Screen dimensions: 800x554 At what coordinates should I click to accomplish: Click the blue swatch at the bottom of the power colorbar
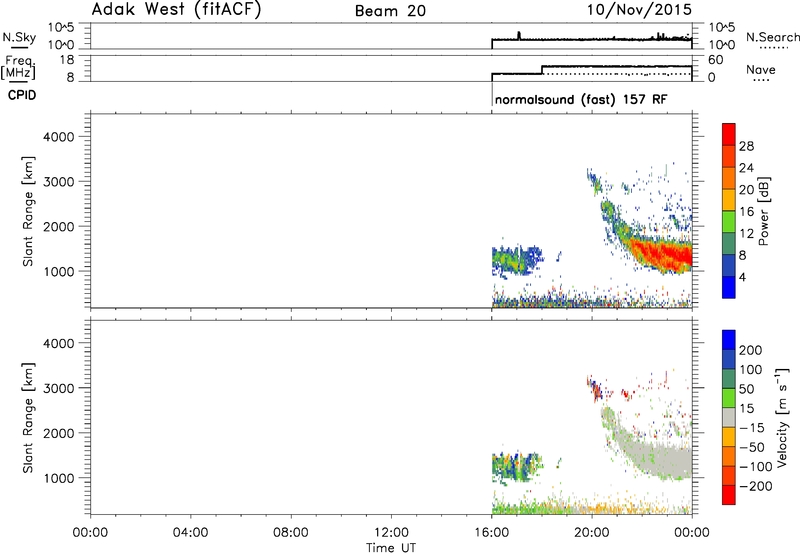click(729, 287)
